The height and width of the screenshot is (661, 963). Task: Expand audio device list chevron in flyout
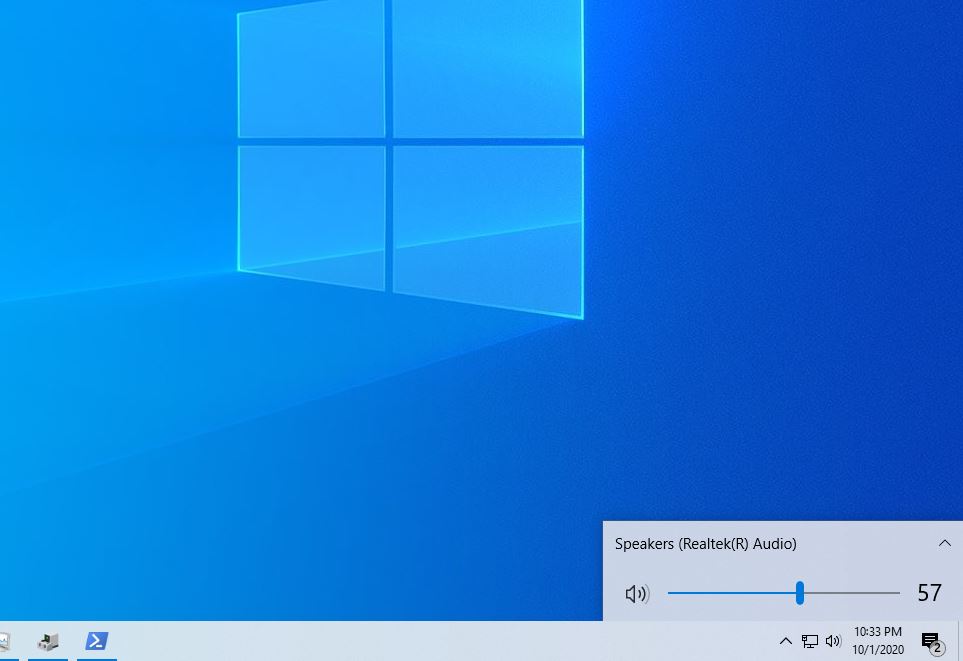point(945,543)
